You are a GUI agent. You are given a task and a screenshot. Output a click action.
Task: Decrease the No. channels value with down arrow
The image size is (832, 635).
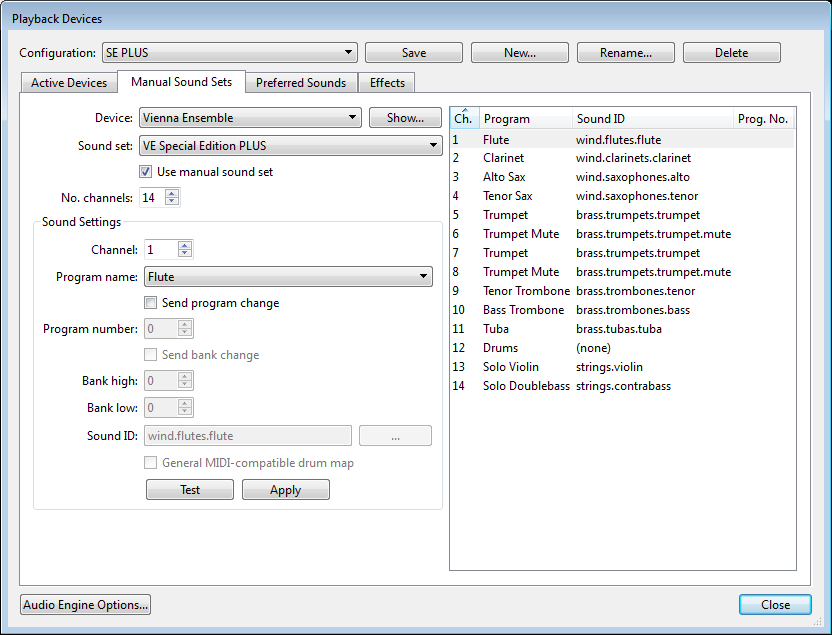(x=172, y=202)
